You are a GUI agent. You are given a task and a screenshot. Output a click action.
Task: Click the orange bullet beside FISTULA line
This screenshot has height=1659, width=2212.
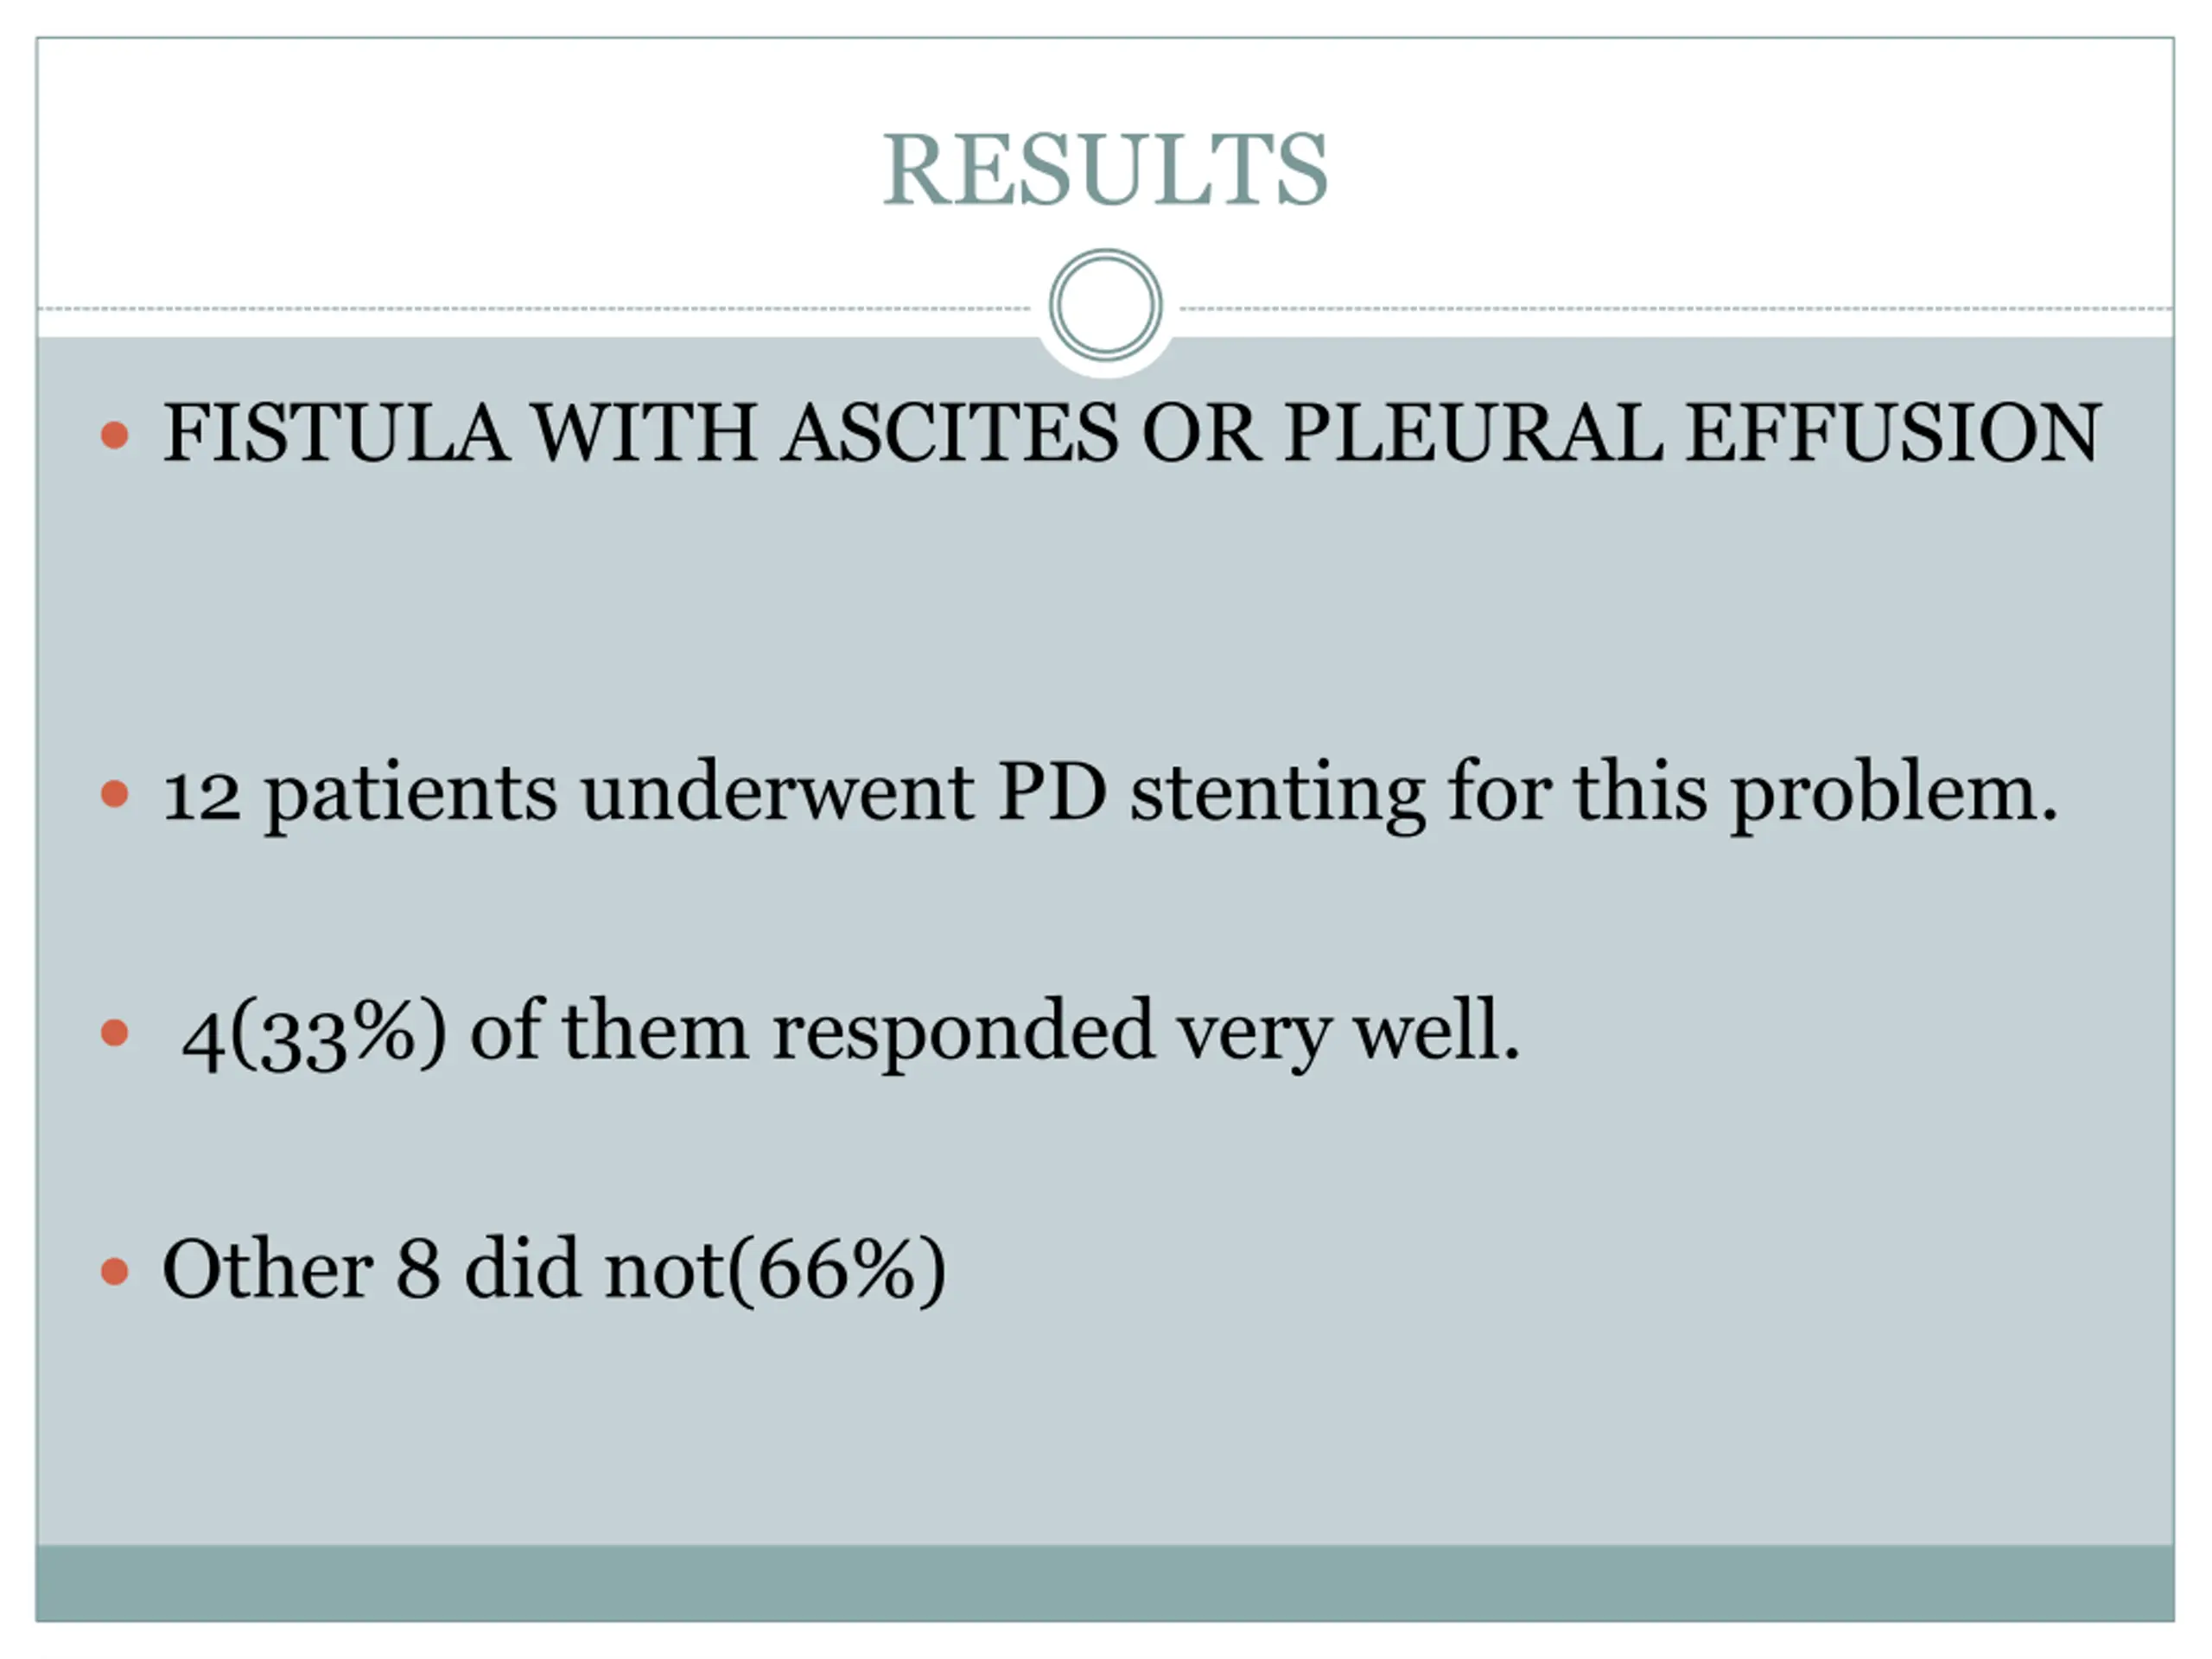tap(115, 435)
